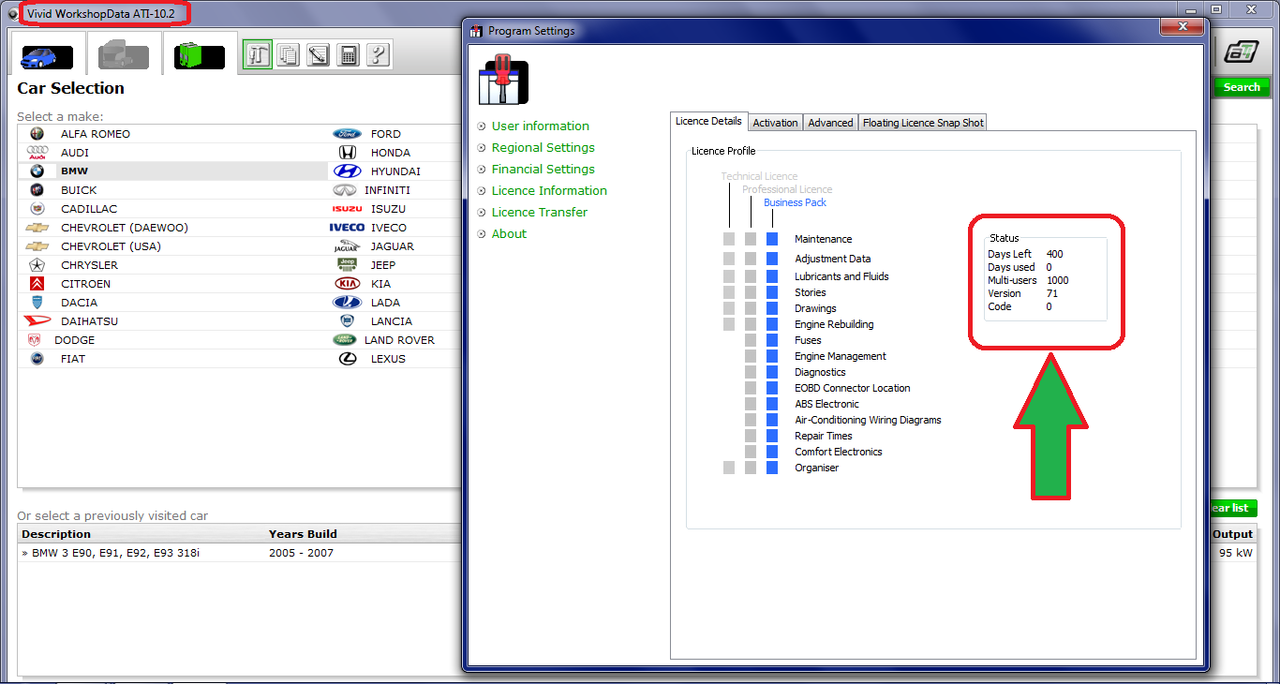Click the Honda logo icon
The width and height of the screenshot is (1280, 684).
347,153
